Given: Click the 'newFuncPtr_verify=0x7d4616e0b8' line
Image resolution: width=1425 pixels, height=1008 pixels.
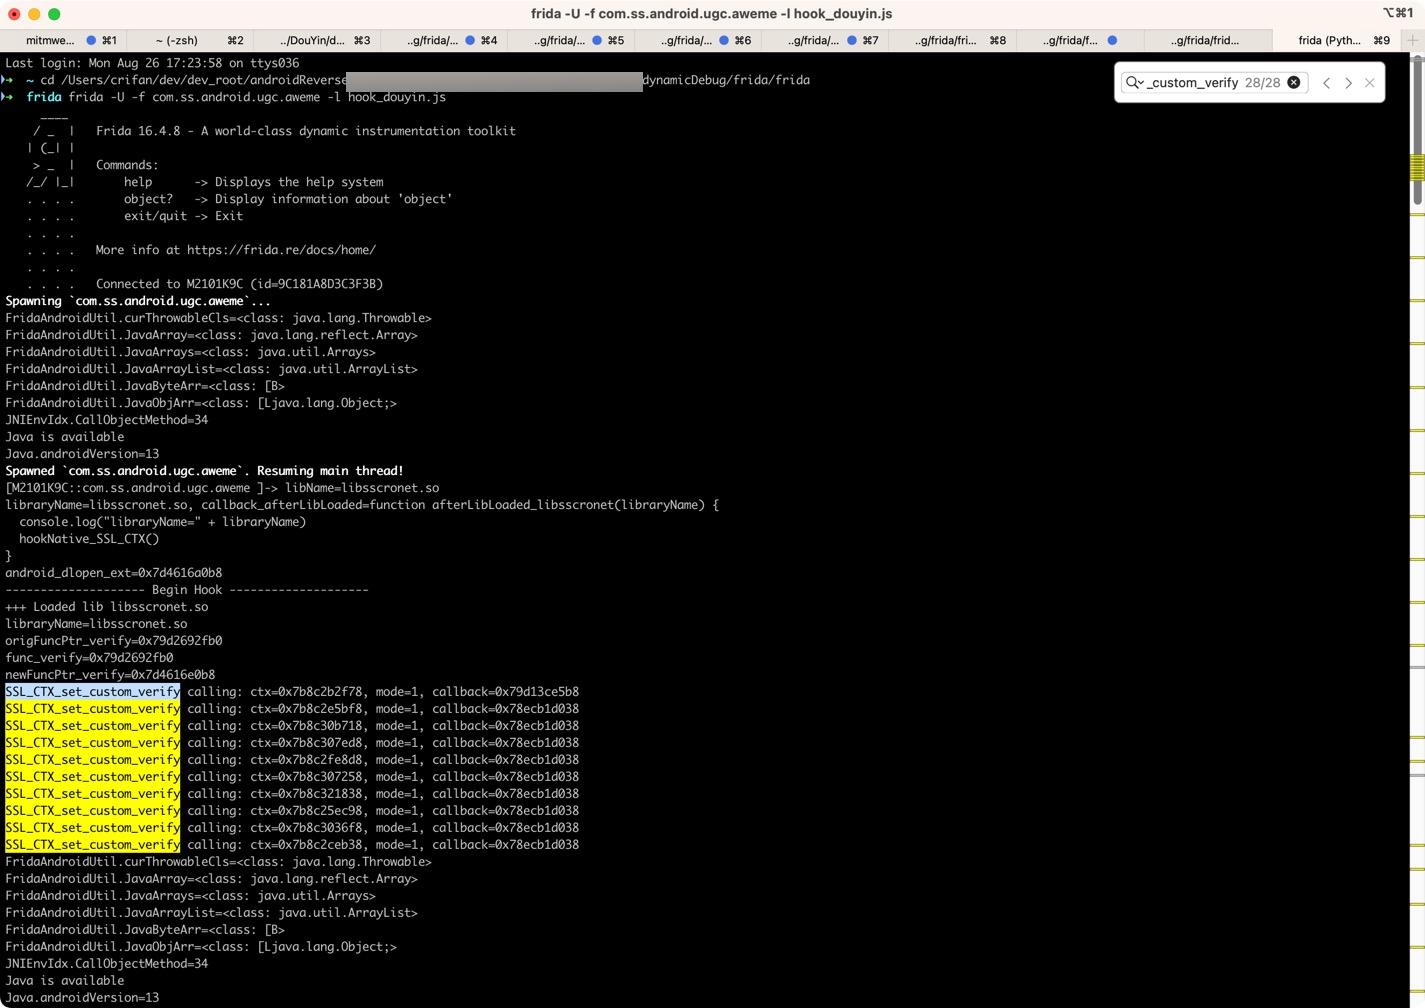Looking at the screenshot, I should [110, 675].
